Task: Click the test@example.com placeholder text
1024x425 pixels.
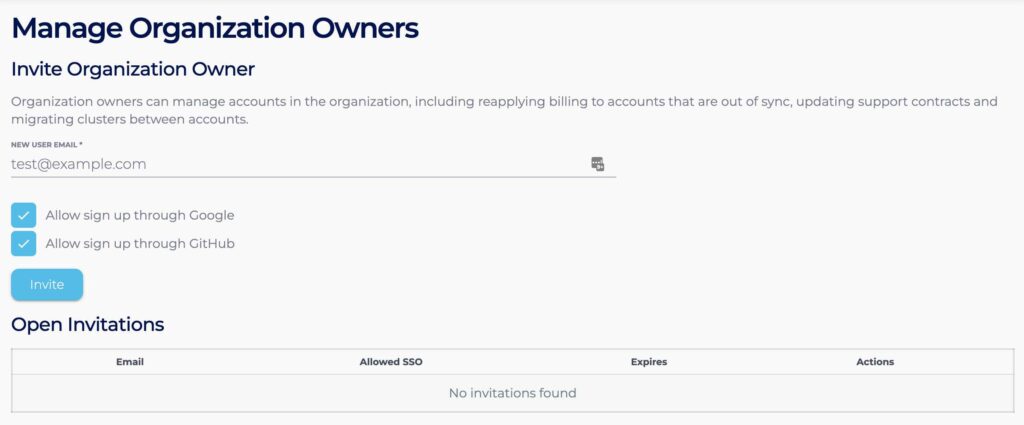Action: (79, 164)
